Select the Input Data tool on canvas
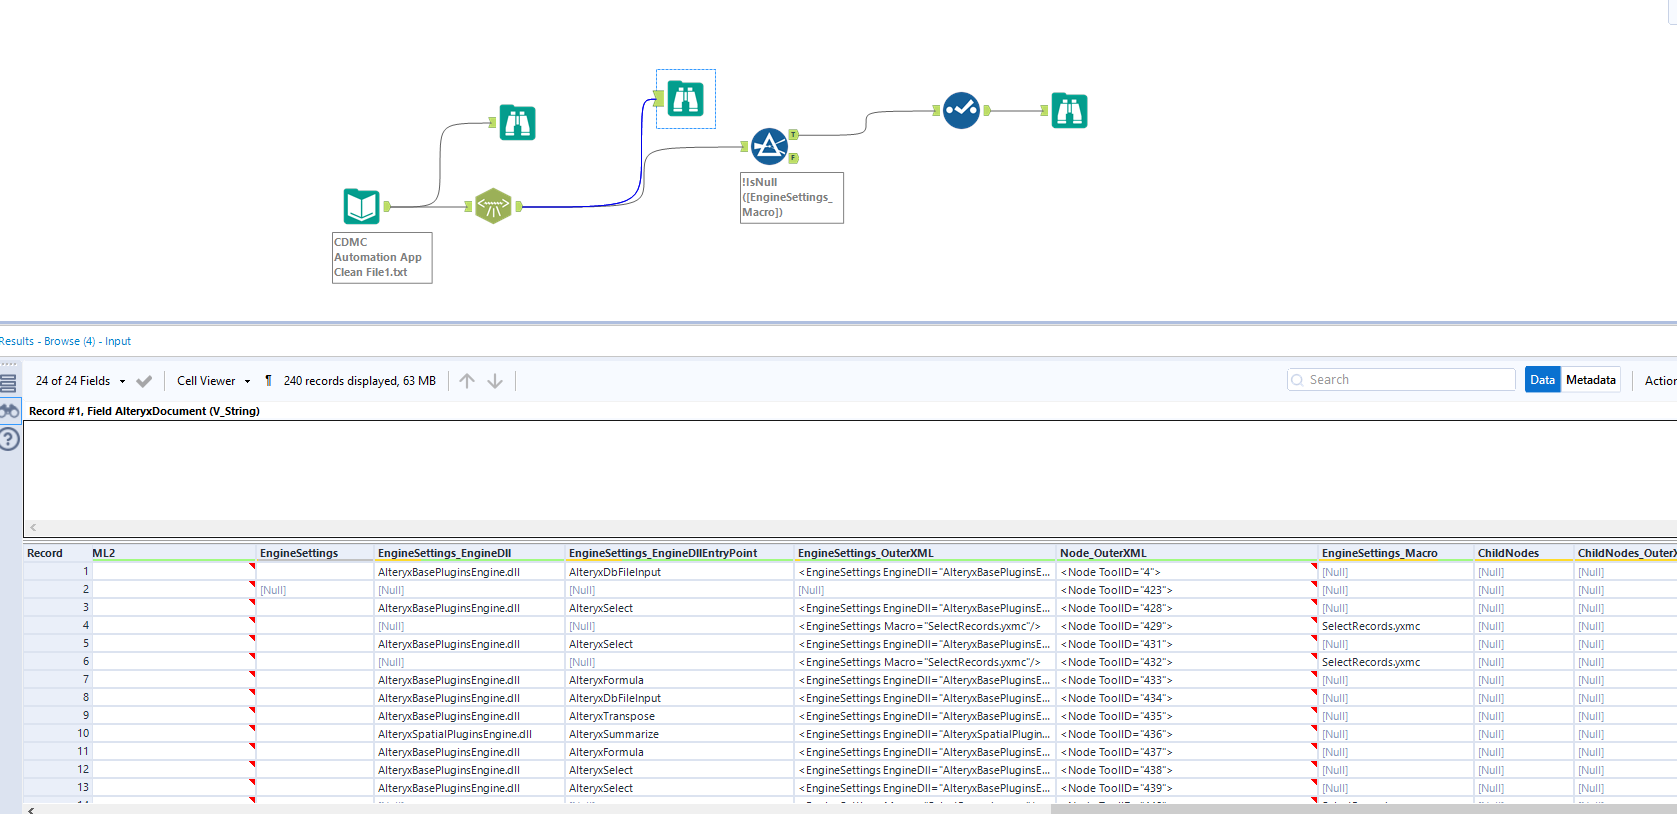Screen dimensions: 1677x814 [361, 206]
